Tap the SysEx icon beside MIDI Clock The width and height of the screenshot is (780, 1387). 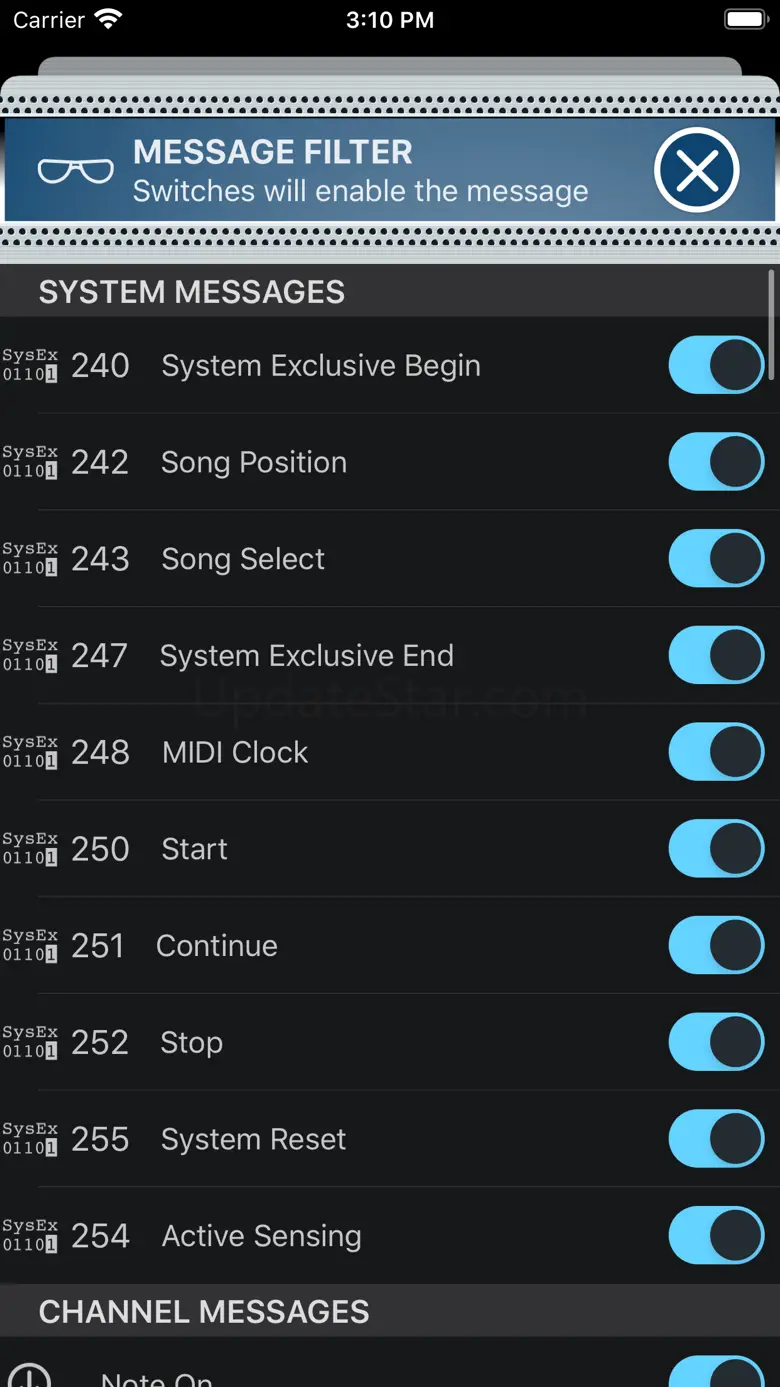pyautogui.click(x=30, y=752)
